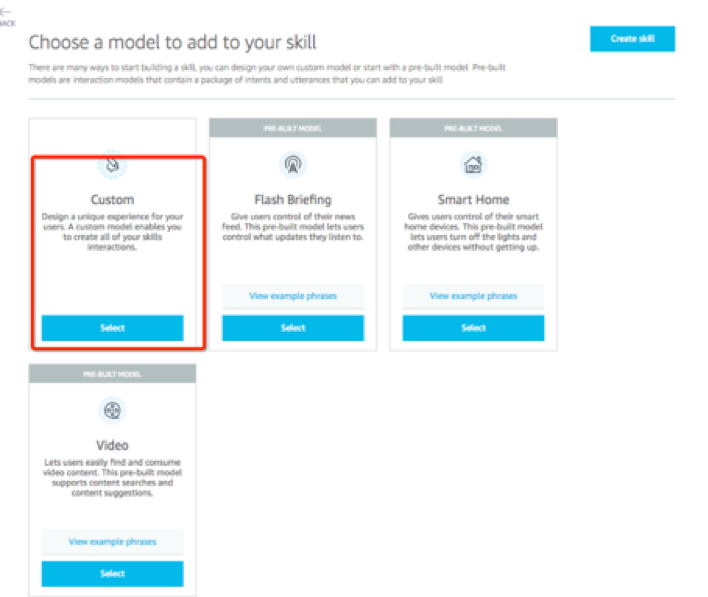Click the Pre-built Model header on Video card
The width and height of the screenshot is (708, 597).
[112, 374]
